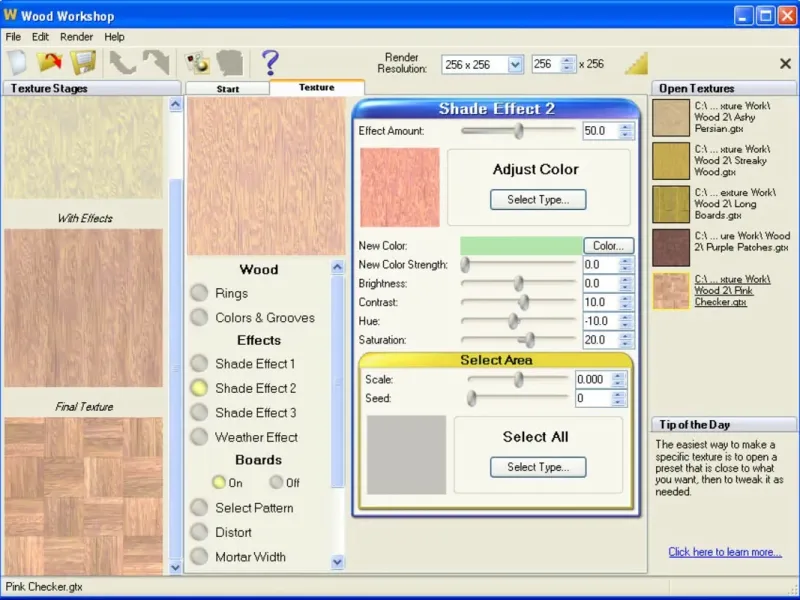The image size is (800, 600).
Task: Select the Purple Patches texture thumbnail
Action: [x=670, y=248]
